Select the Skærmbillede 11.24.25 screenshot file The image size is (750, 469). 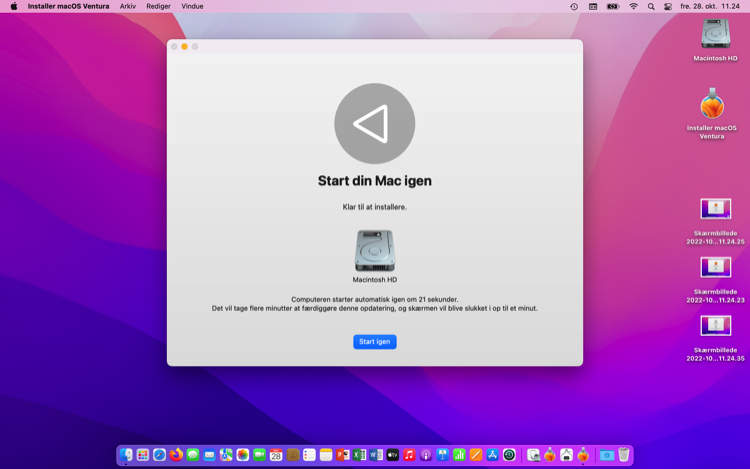click(715, 209)
